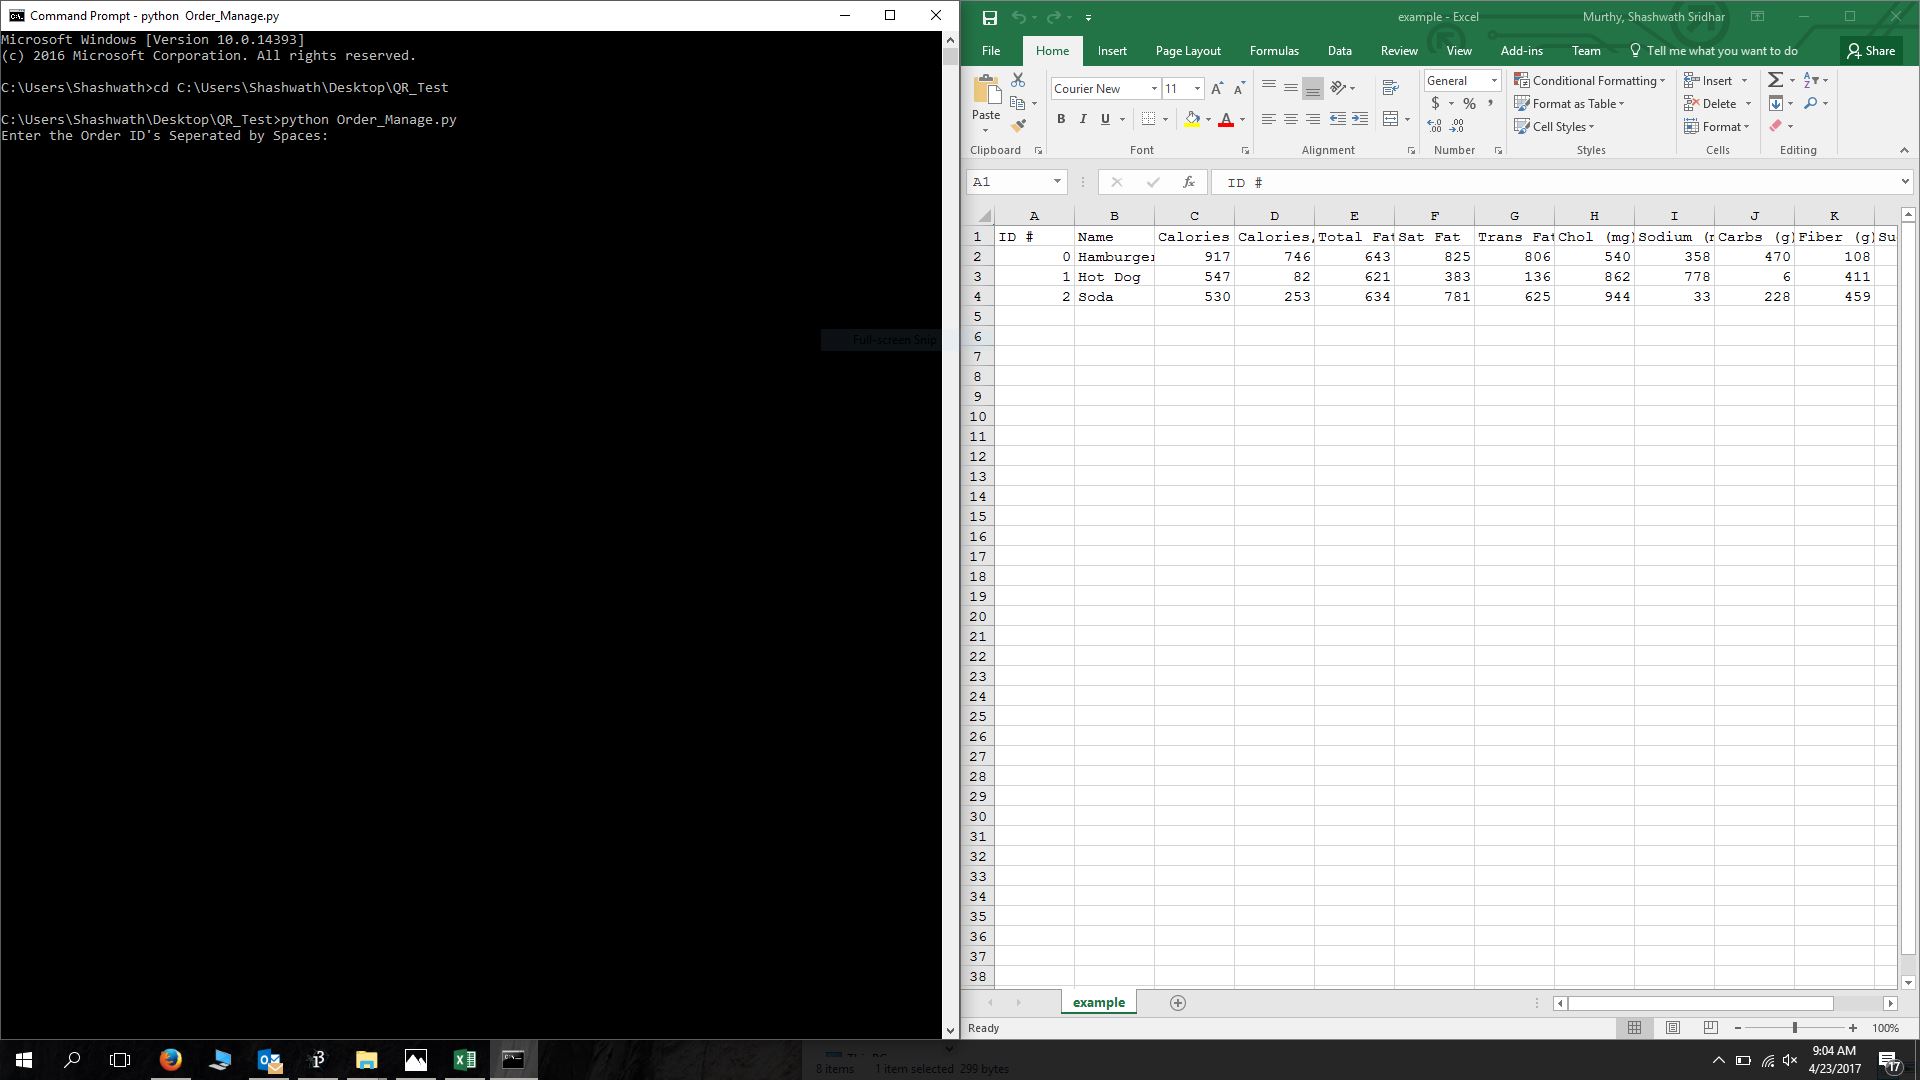This screenshot has width=1920, height=1080.
Task: Toggle Bold formatting
Action: click(x=1061, y=119)
